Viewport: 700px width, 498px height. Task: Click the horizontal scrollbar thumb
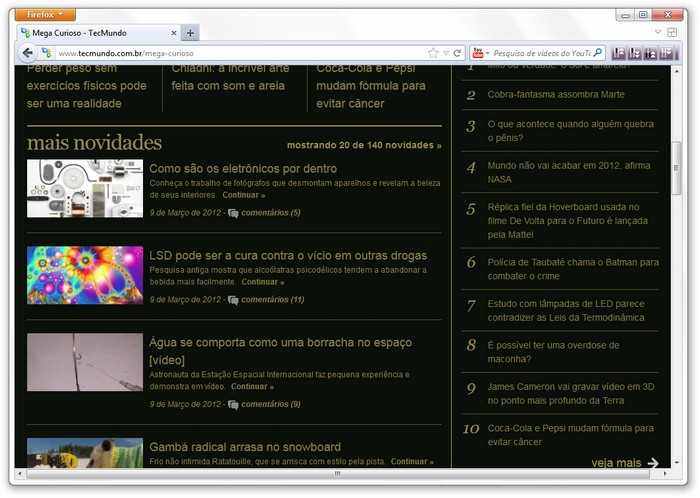point(338,473)
